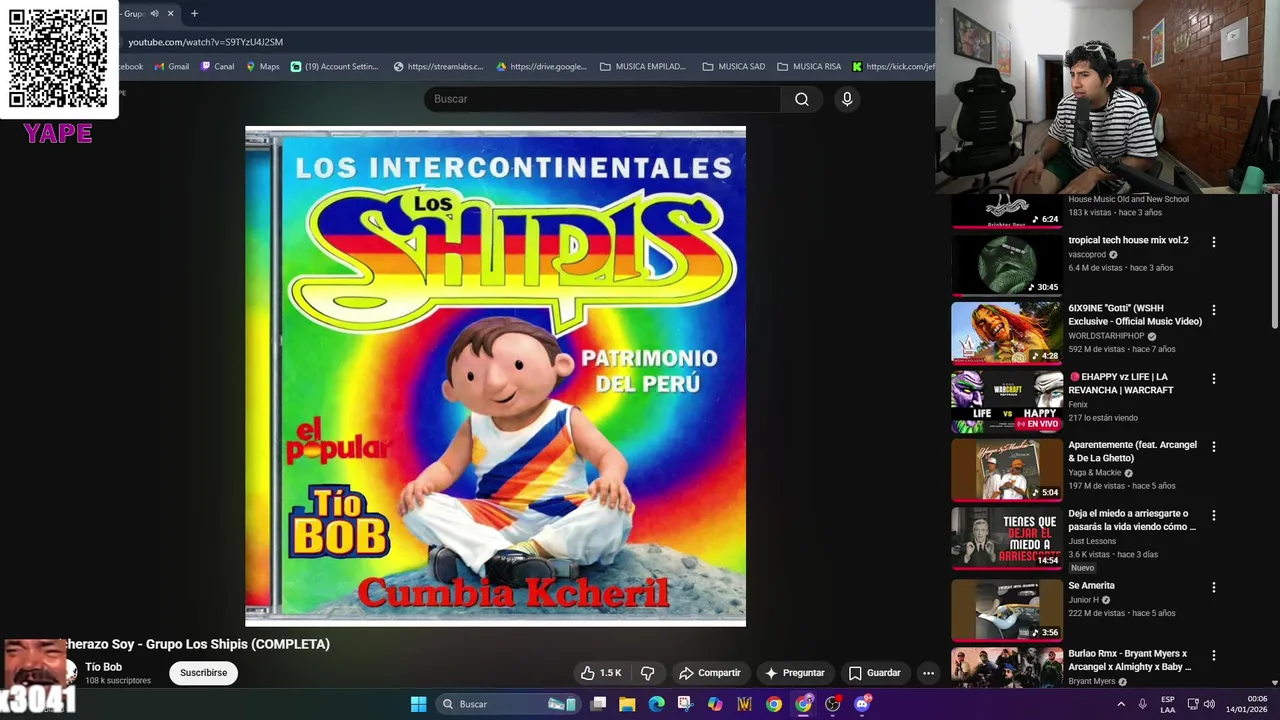Dislike the video with thumbs-down icon
1280x720 pixels.
click(647, 673)
